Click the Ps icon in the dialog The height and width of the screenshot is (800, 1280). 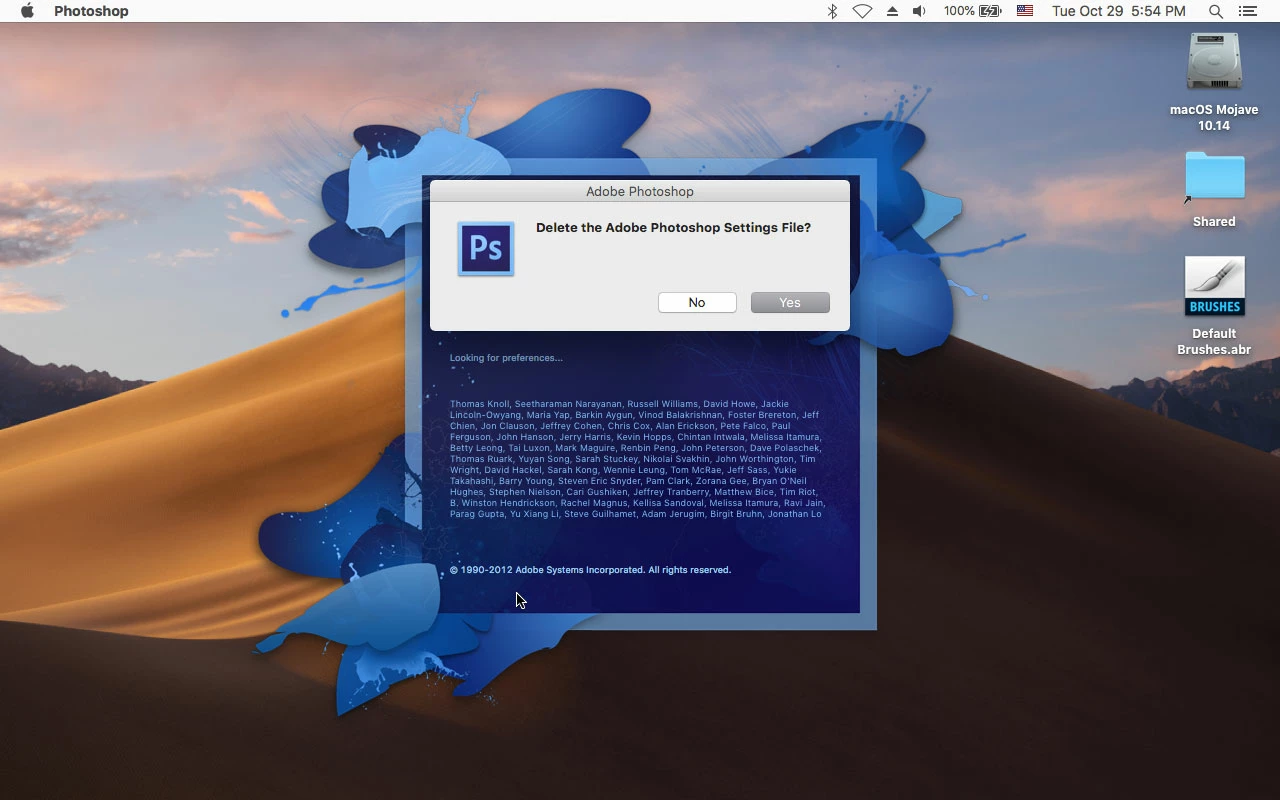486,249
